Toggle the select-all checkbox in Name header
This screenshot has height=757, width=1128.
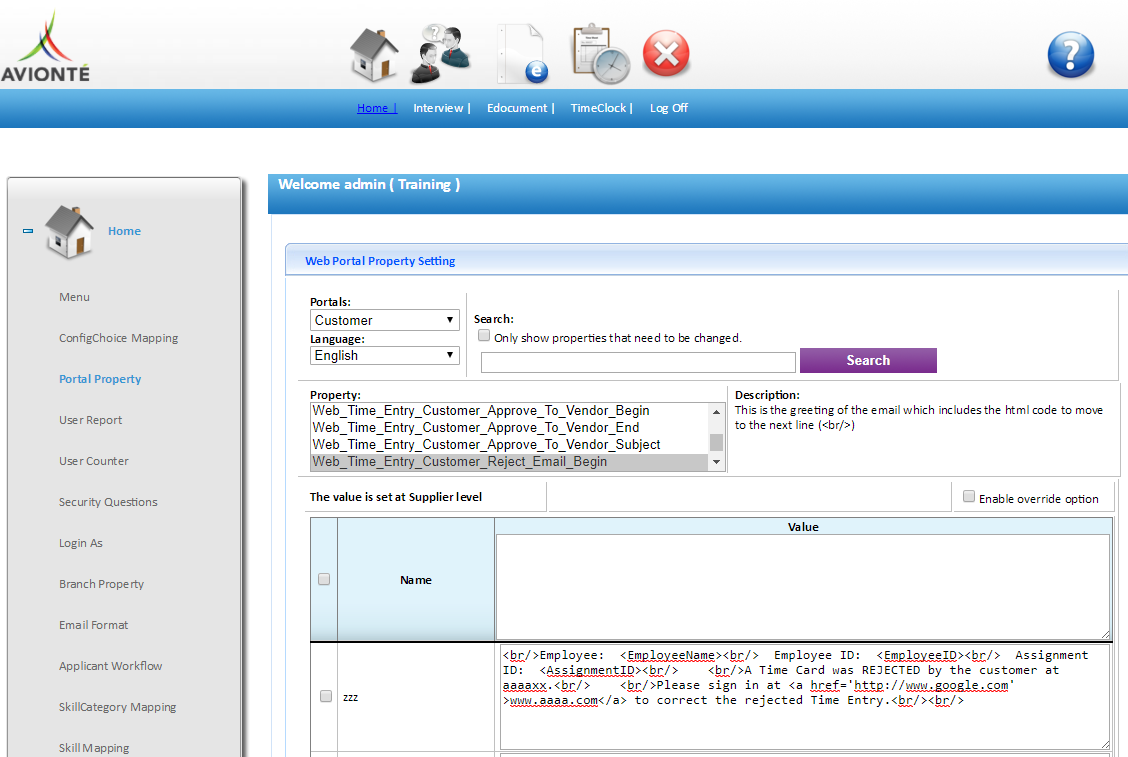tap(324, 579)
